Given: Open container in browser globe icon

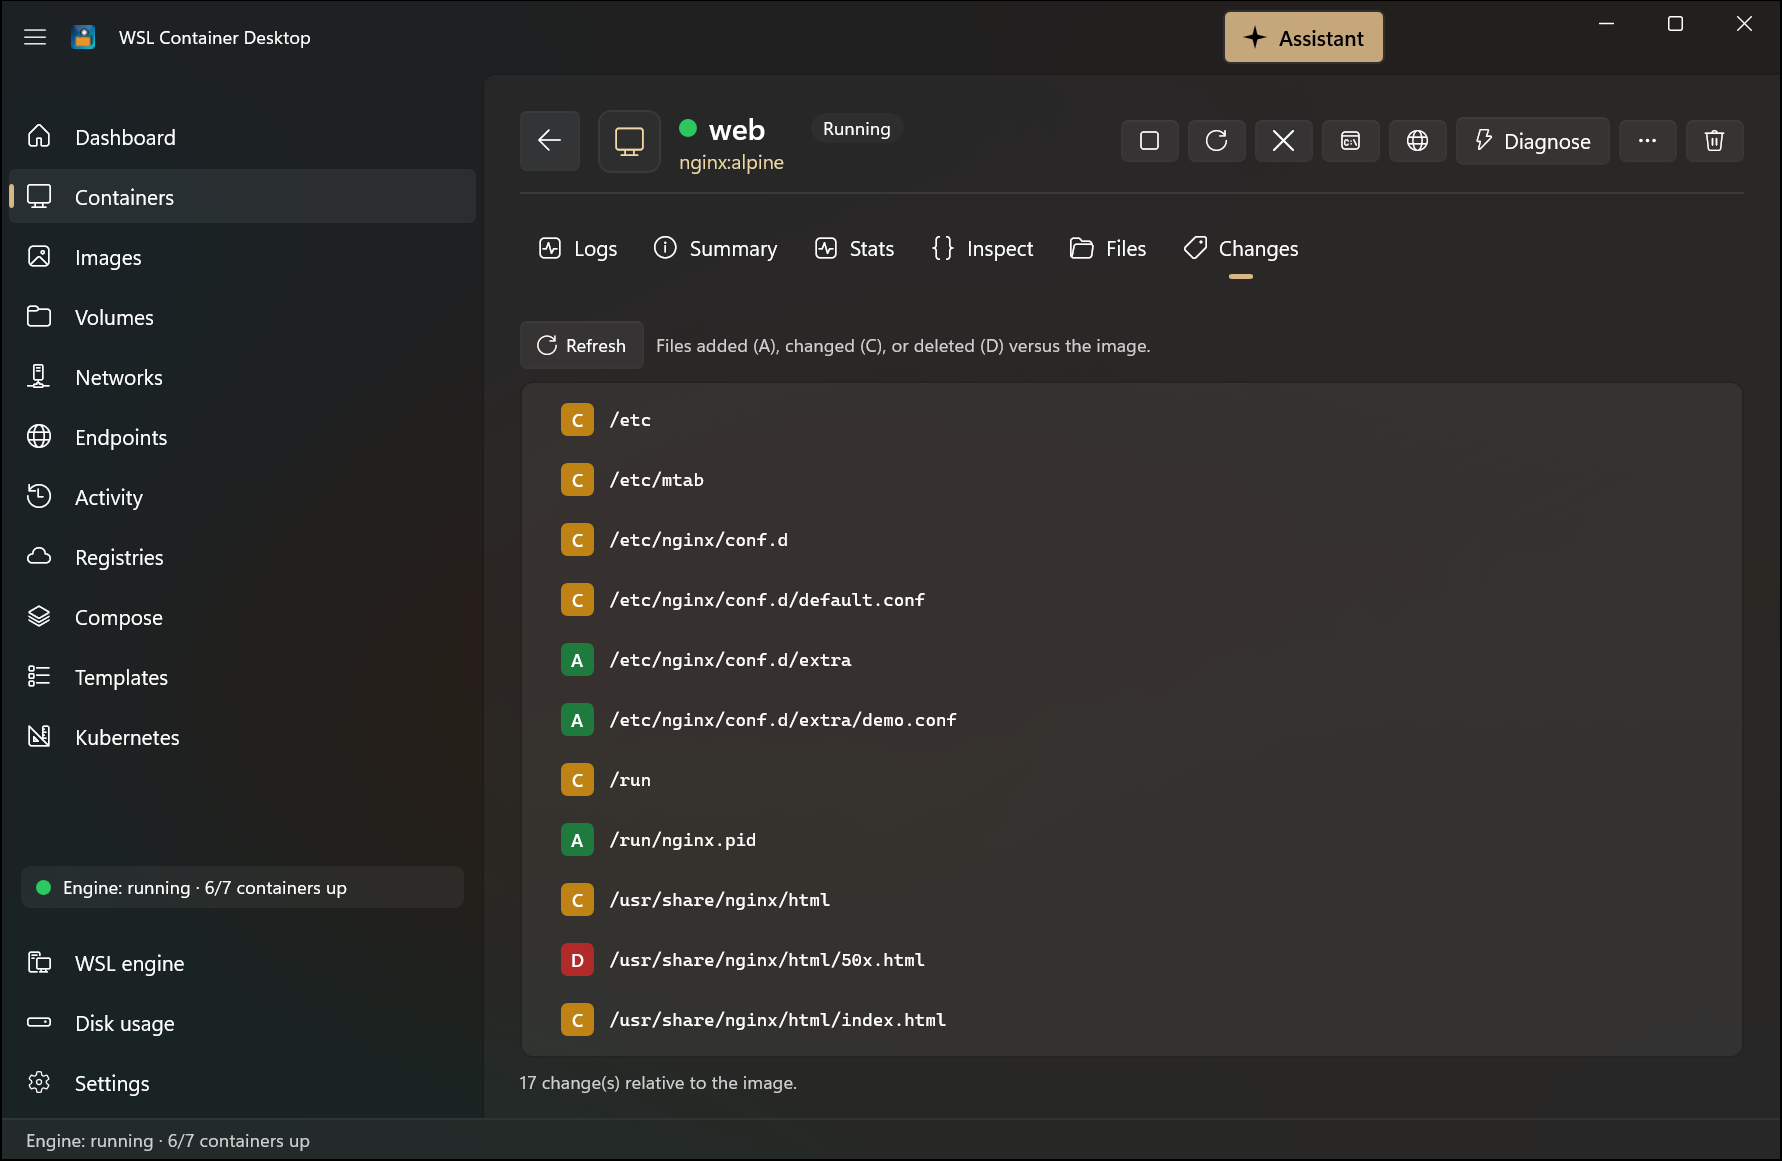Looking at the screenshot, I should pyautogui.click(x=1418, y=141).
